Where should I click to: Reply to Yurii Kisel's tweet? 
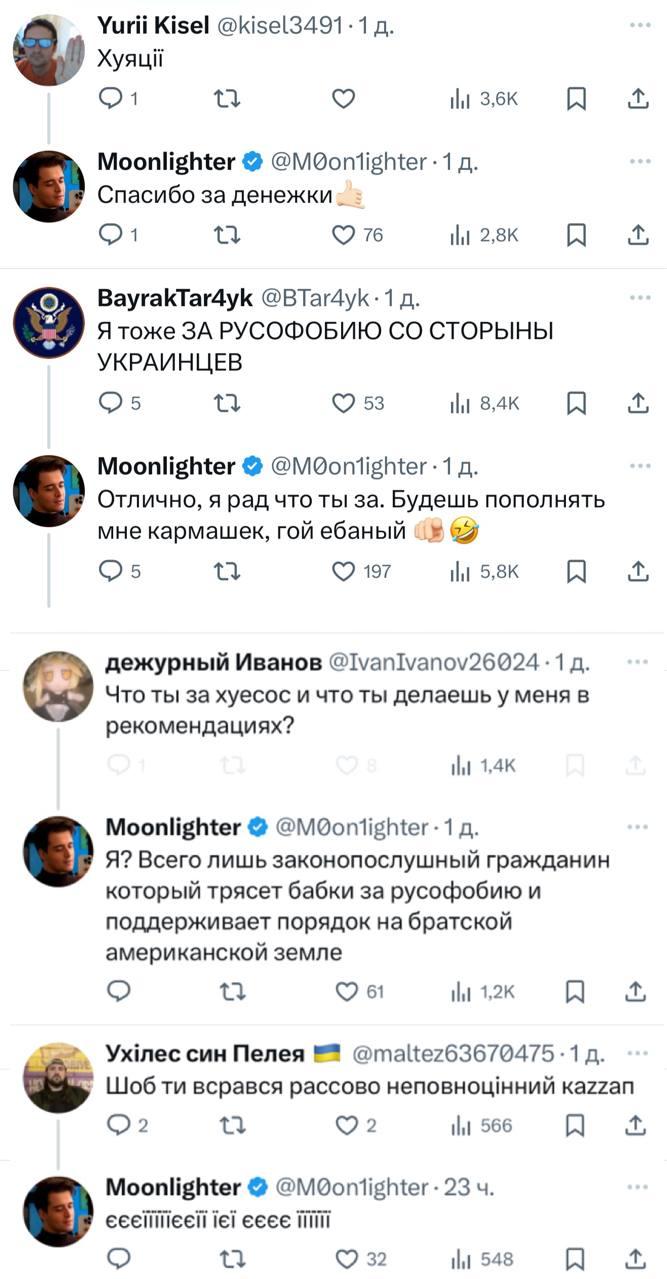pos(112,98)
